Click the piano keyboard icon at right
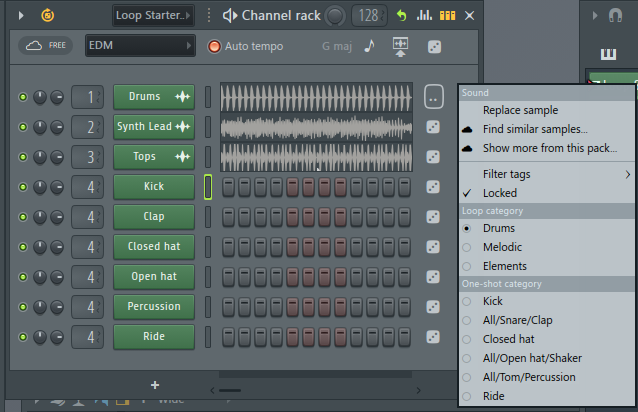 tap(608, 54)
